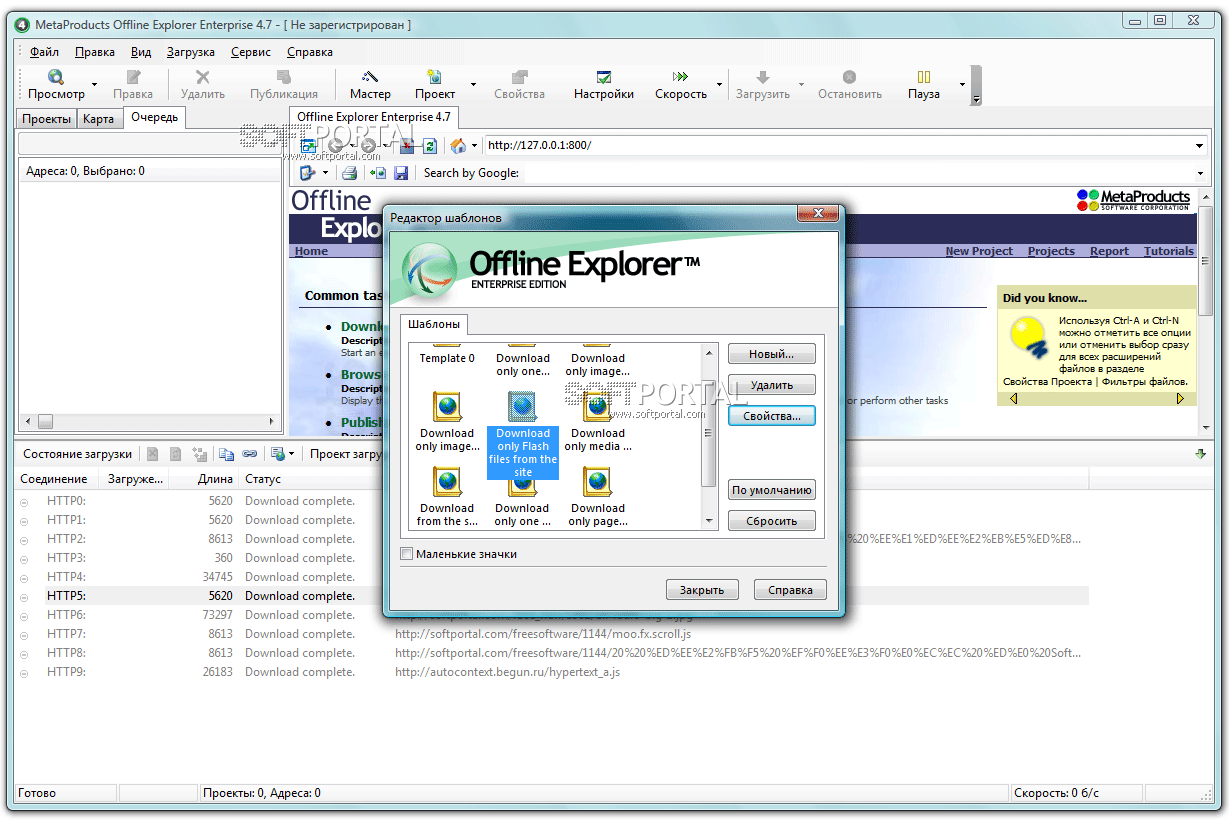Open the home icon dropdown arrow
This screenshot has width=1229, height=823.
[474, 146]
